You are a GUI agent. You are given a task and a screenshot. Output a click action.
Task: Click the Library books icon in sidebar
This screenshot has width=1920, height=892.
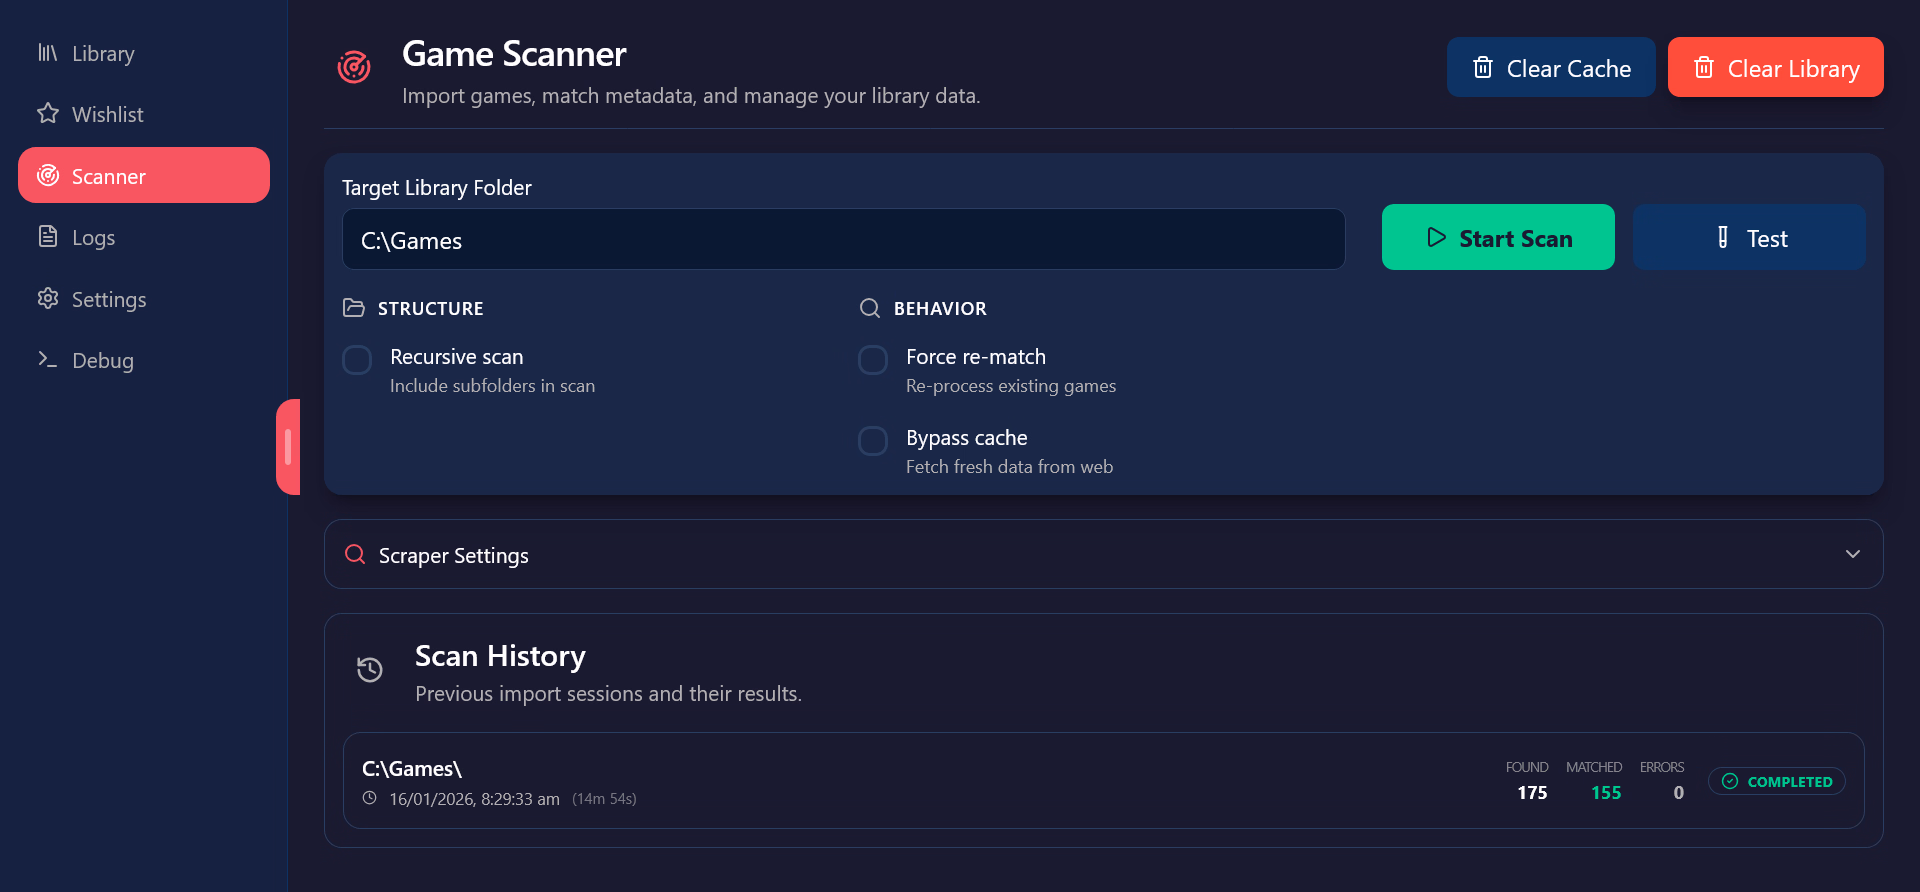tap(47, 53)
